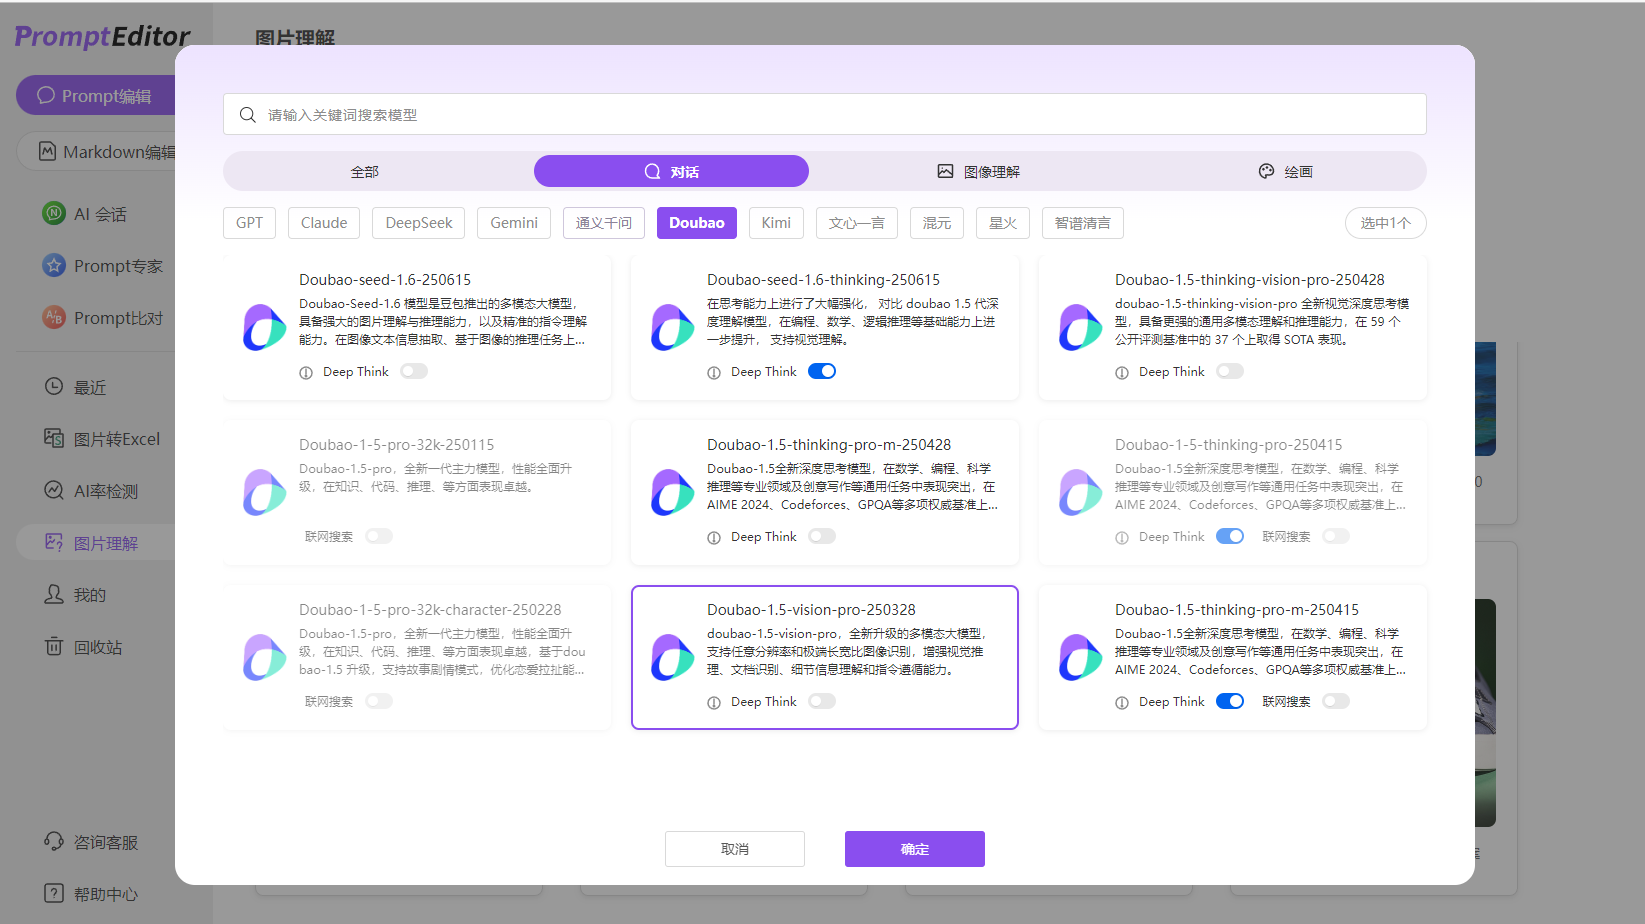The image size is (1645, 924).
Task: Click the model search input field
Action: 825,113
